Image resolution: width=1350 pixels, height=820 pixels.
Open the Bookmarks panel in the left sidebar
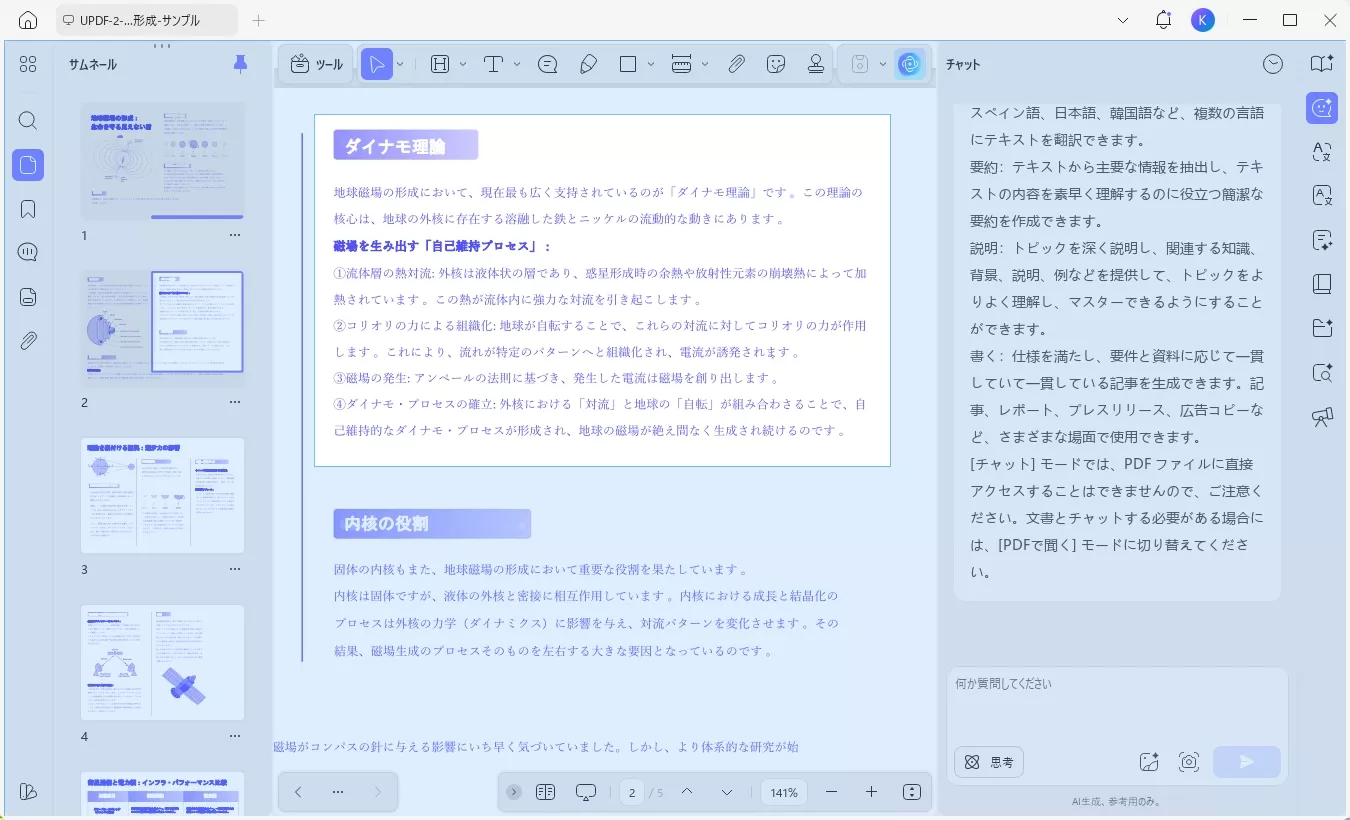pos(28,207)
